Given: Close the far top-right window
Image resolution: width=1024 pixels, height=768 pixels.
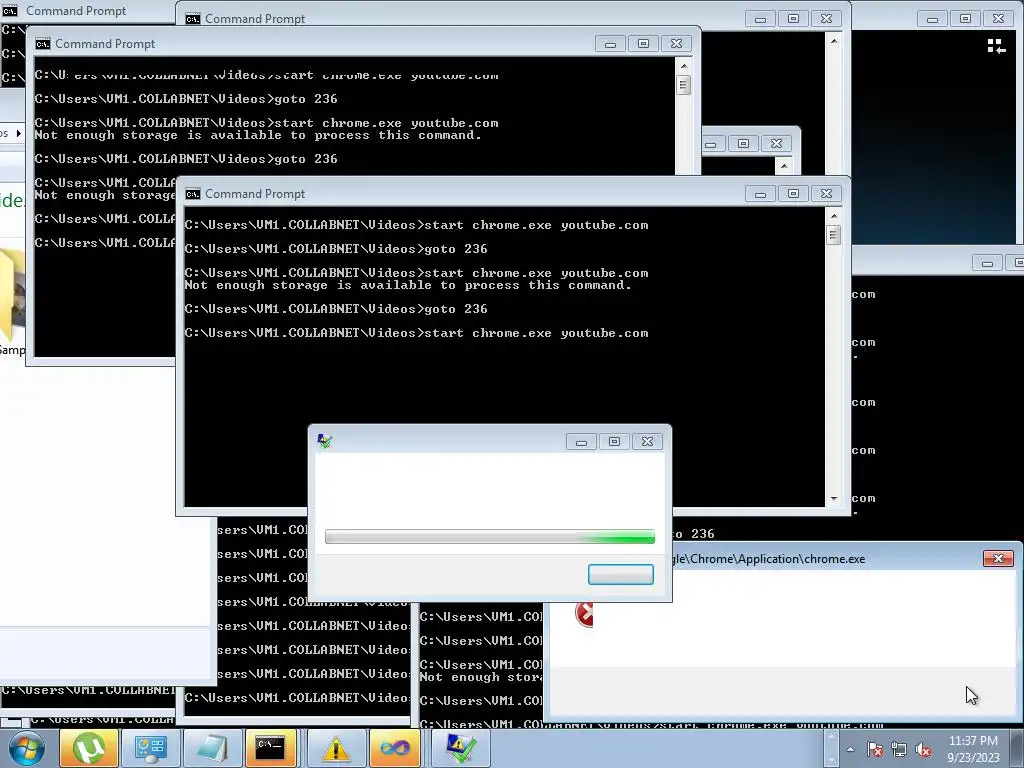Looking at the screenshot, I should (998, 19).
